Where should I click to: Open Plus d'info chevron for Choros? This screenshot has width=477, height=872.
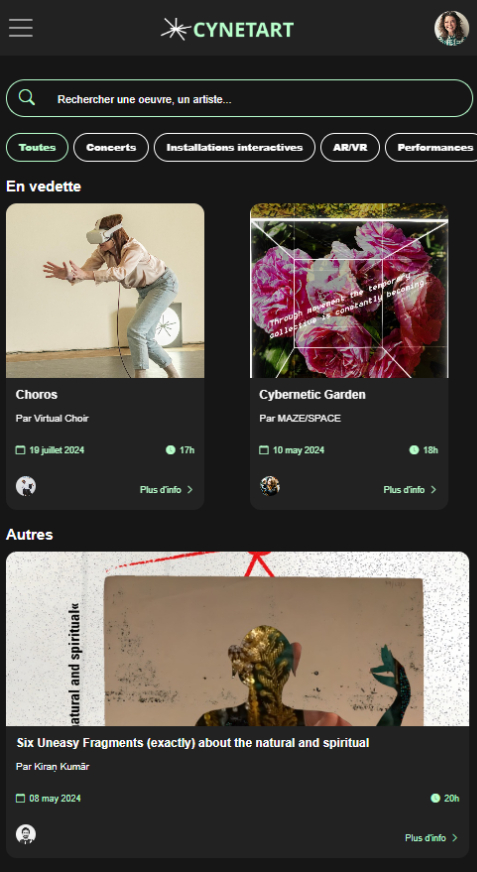tap(190, 489)
